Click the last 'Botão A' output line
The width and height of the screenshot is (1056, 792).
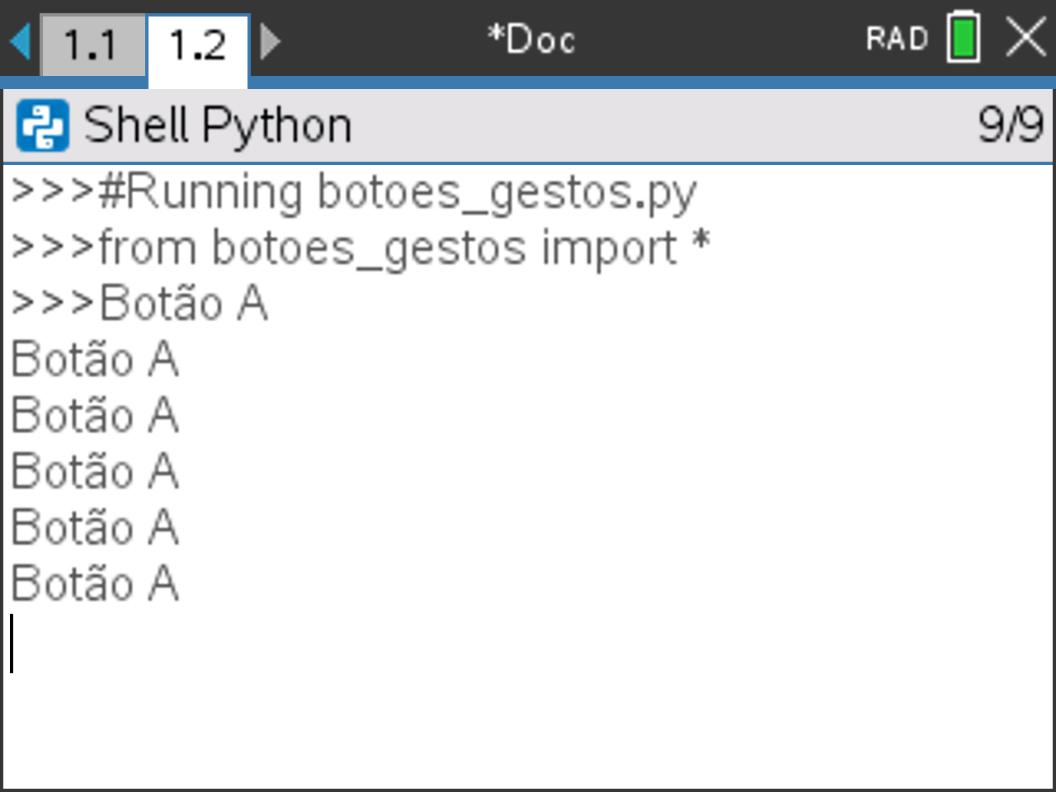(95, 583)
